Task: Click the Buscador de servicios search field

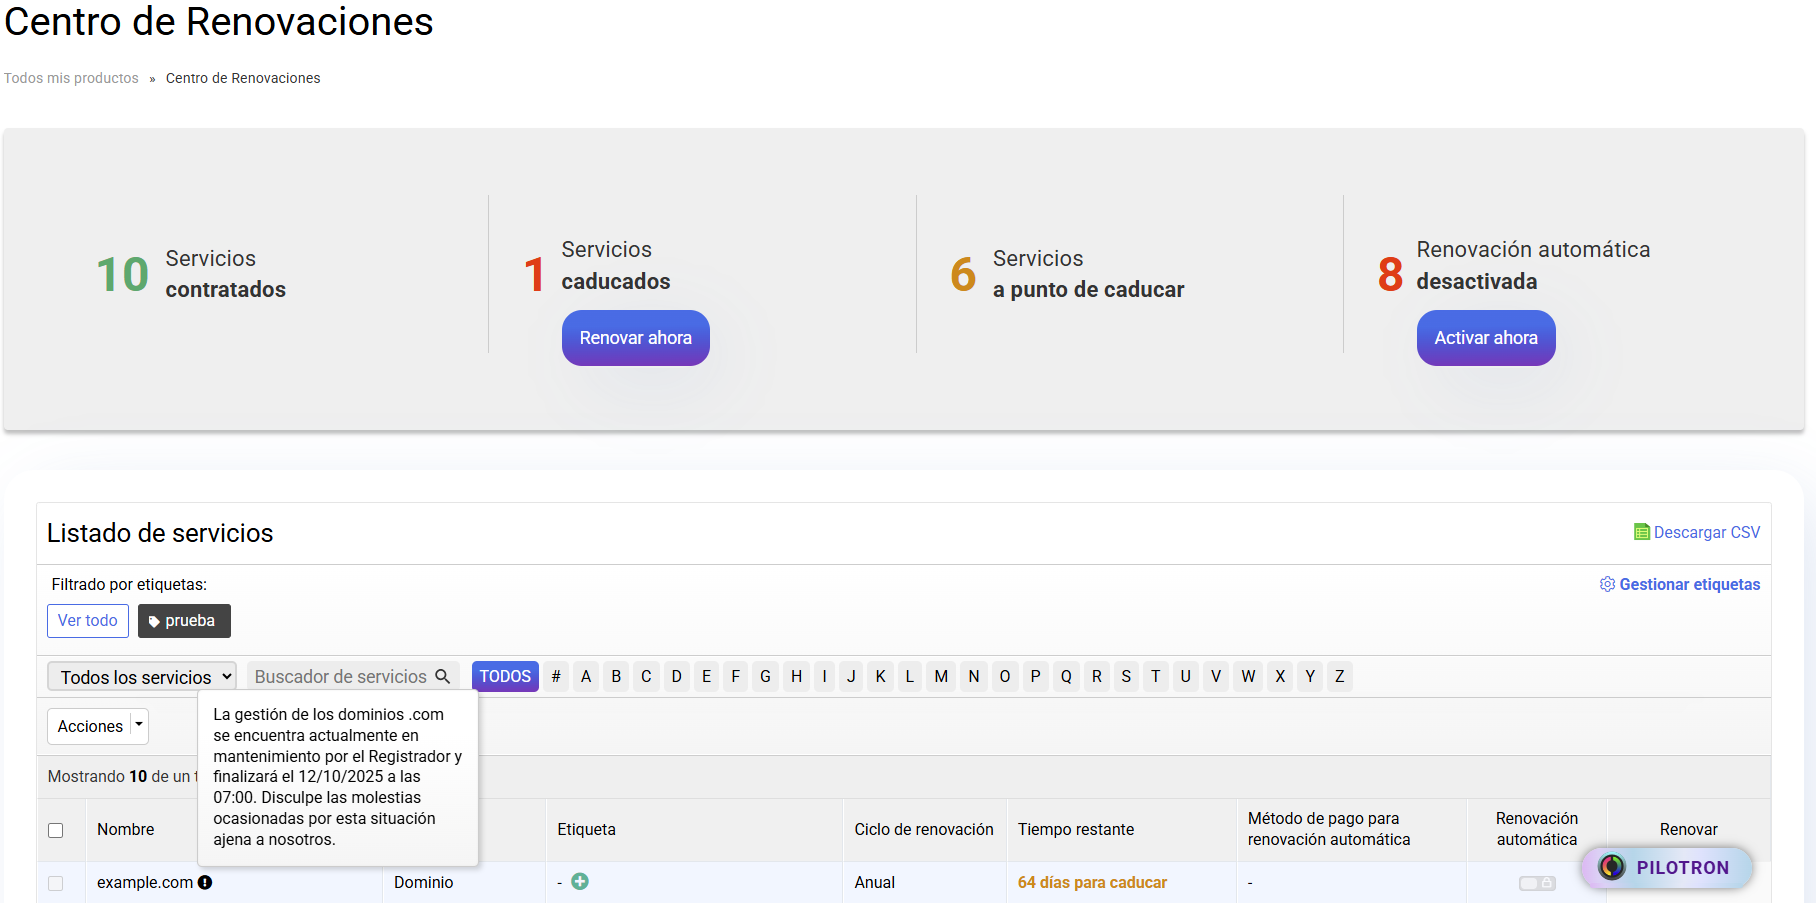Action: tap(340, 677)
